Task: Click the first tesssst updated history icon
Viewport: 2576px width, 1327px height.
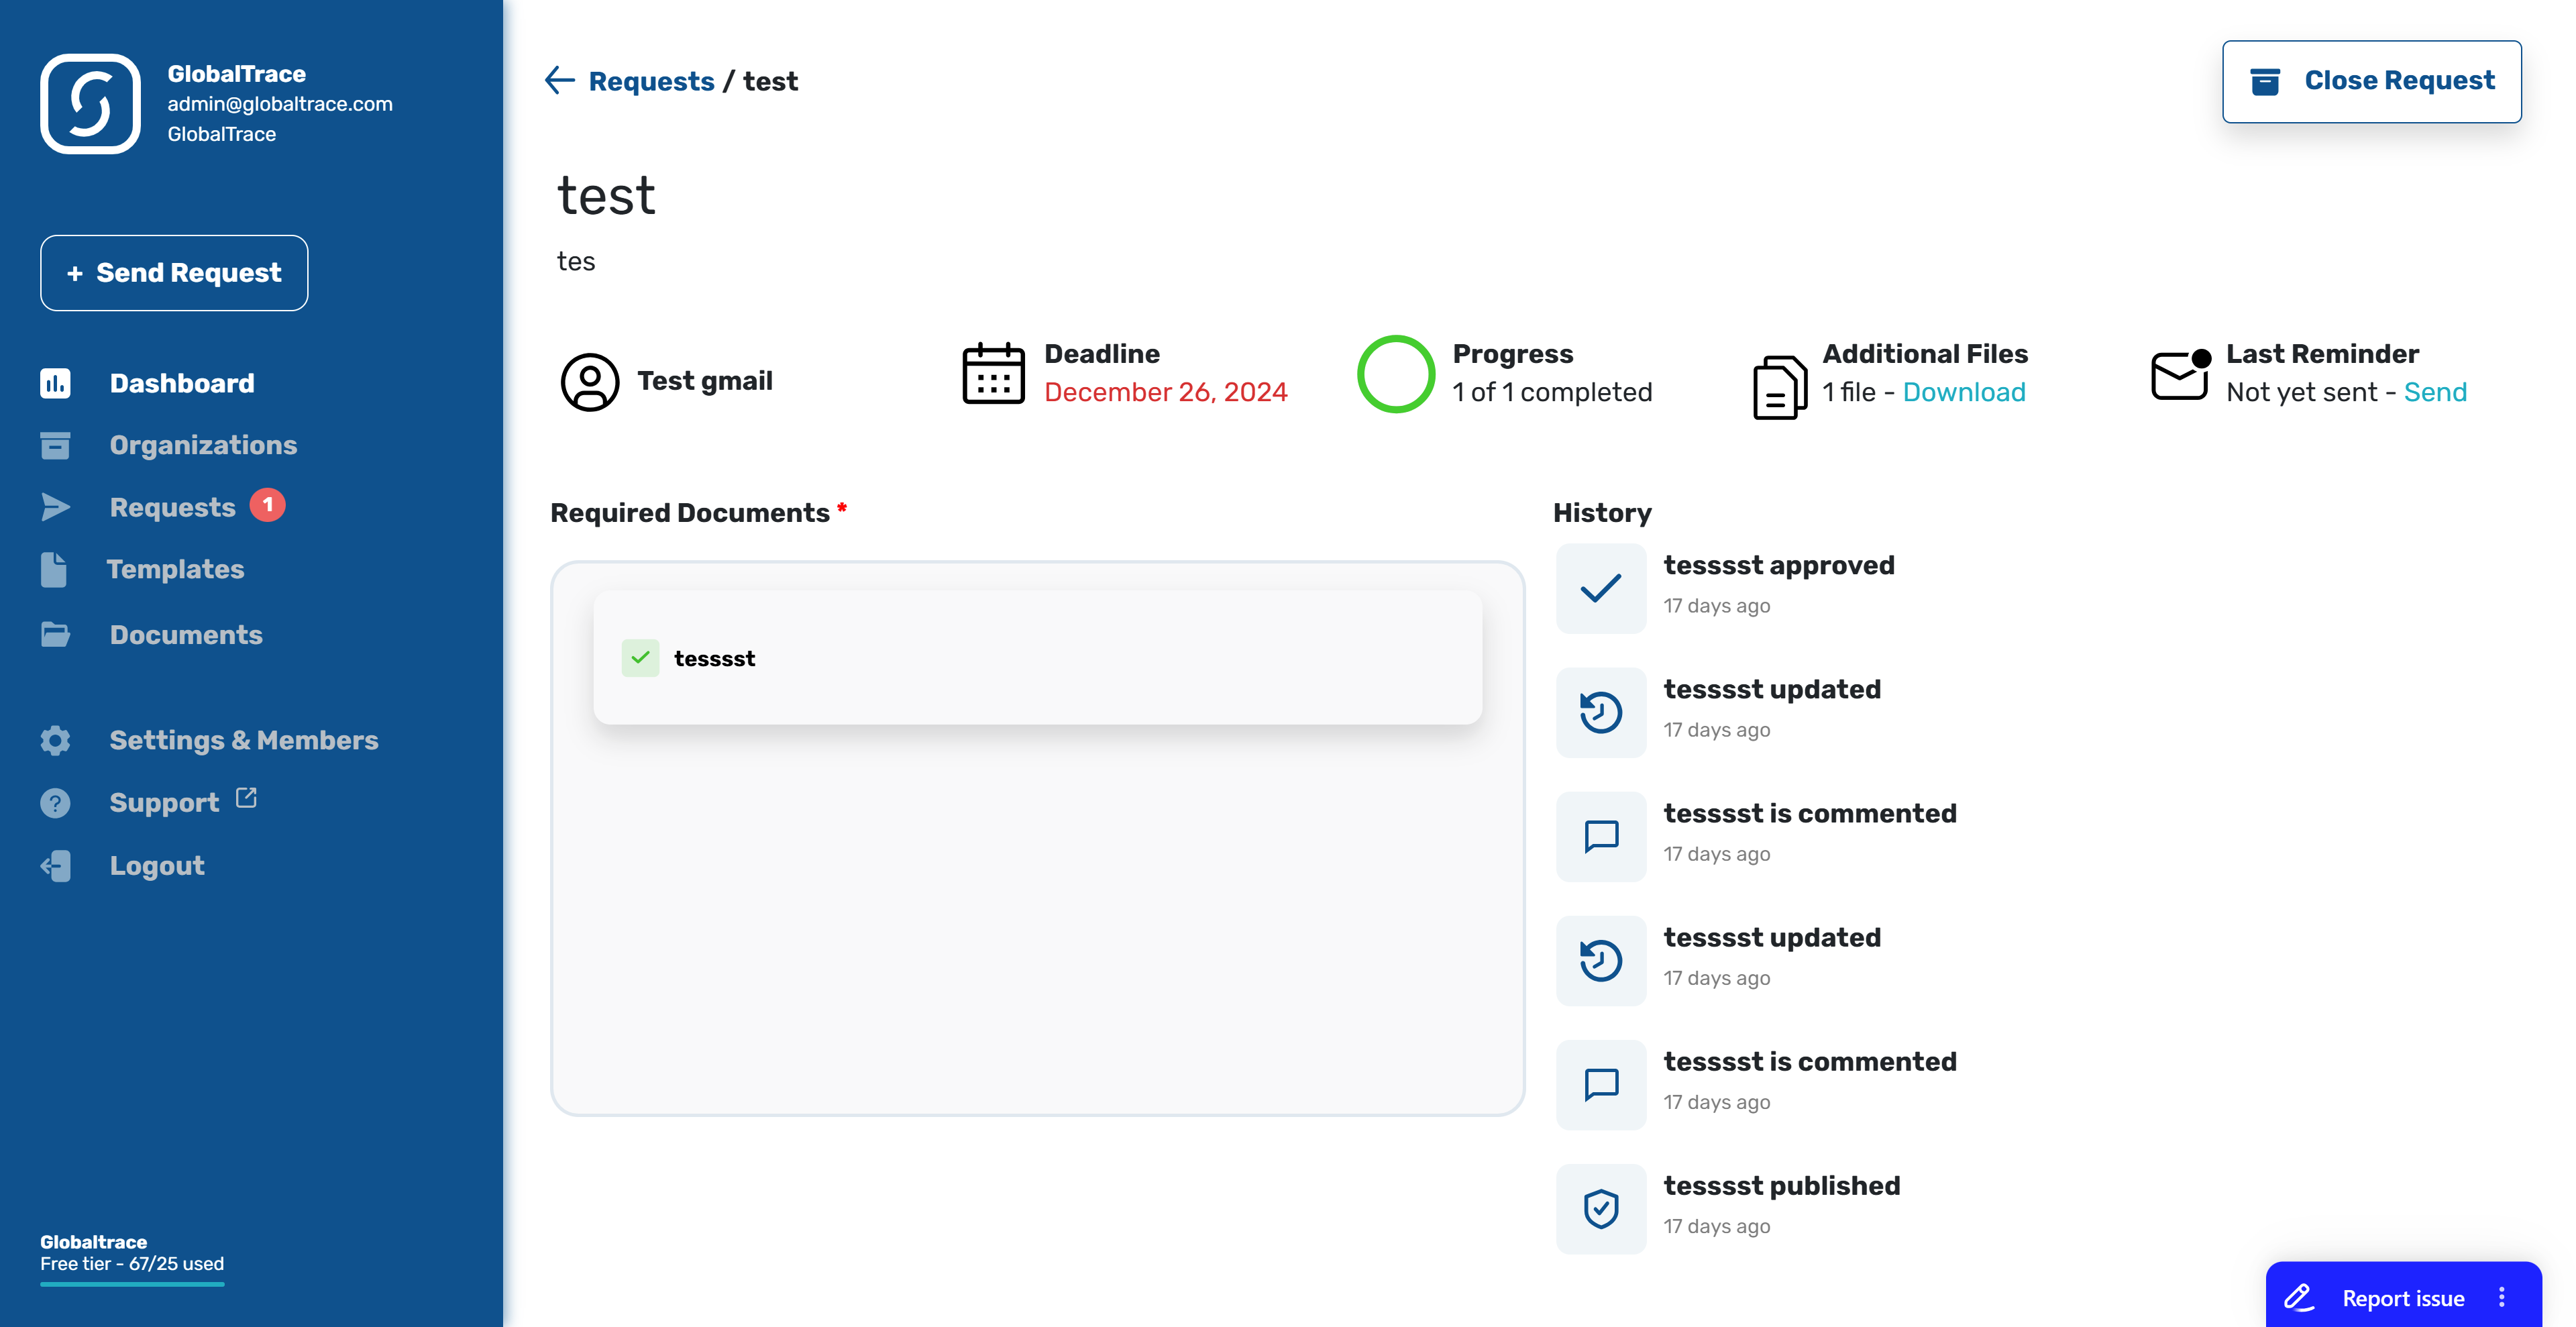Action: pyautogui.click(x=1601, y=712)
